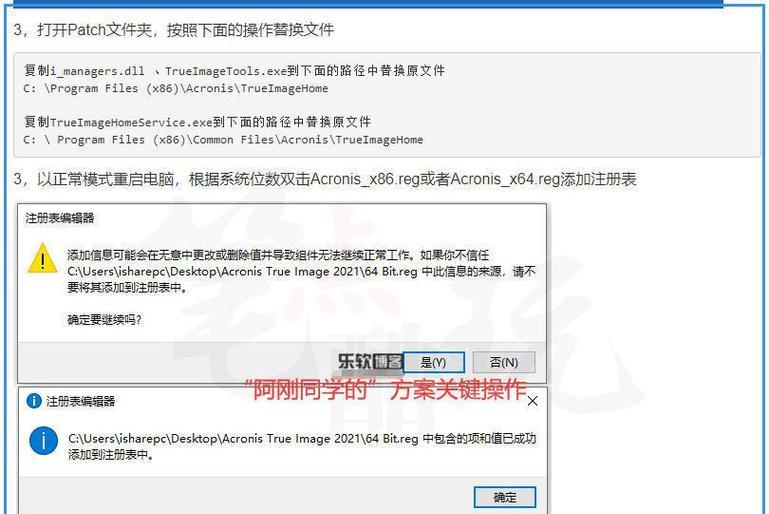Click the 复制i_managers.dll instruction line
Viewport: 769px width, 514px height.
click(x=234, y=71)
